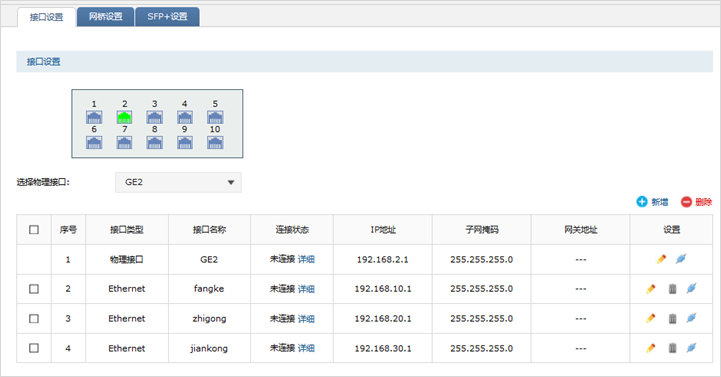
Task: Click the 接口名称 column header
Action: (x=209, y=229)
